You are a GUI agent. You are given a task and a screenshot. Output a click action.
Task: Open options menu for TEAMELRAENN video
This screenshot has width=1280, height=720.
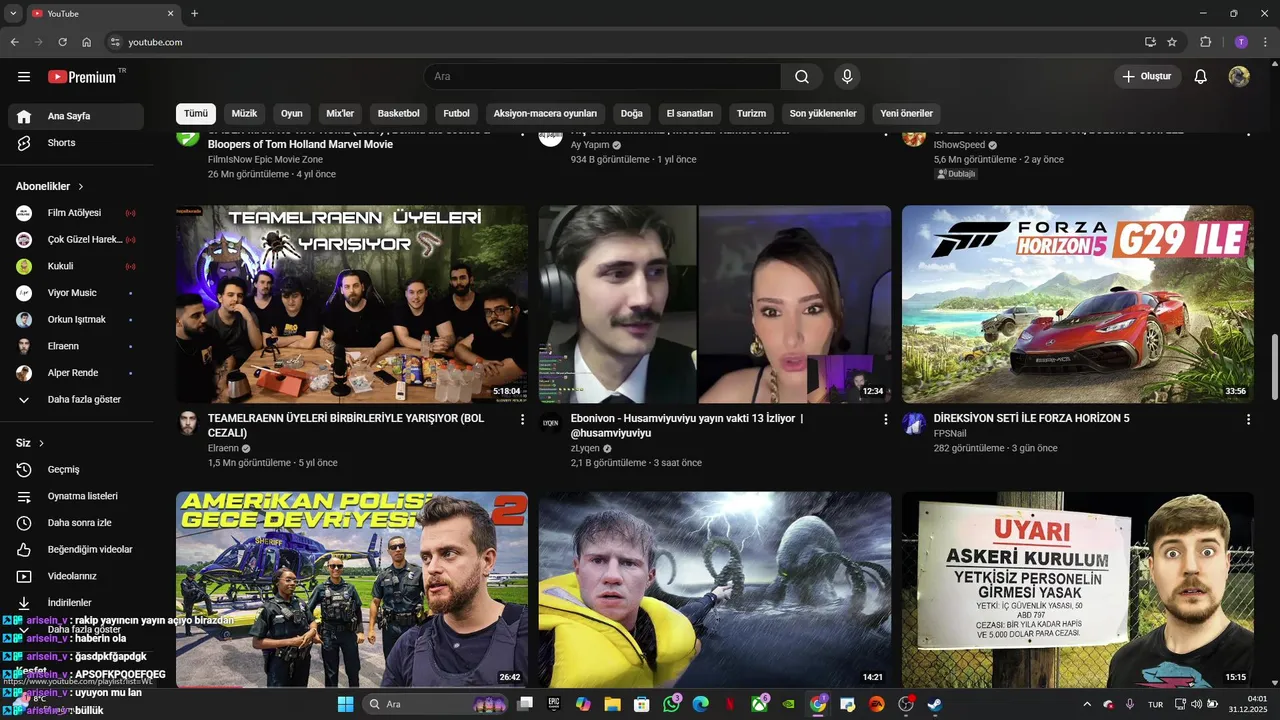click(522, 420)
